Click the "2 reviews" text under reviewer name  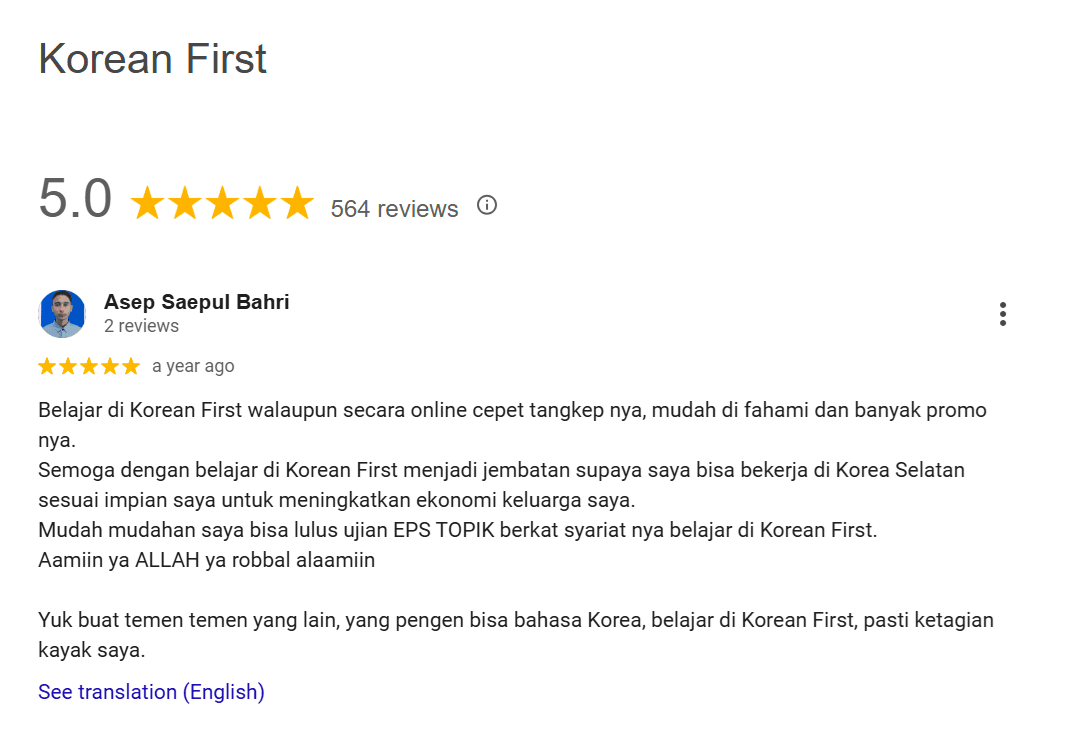click(x=141, y=326)
